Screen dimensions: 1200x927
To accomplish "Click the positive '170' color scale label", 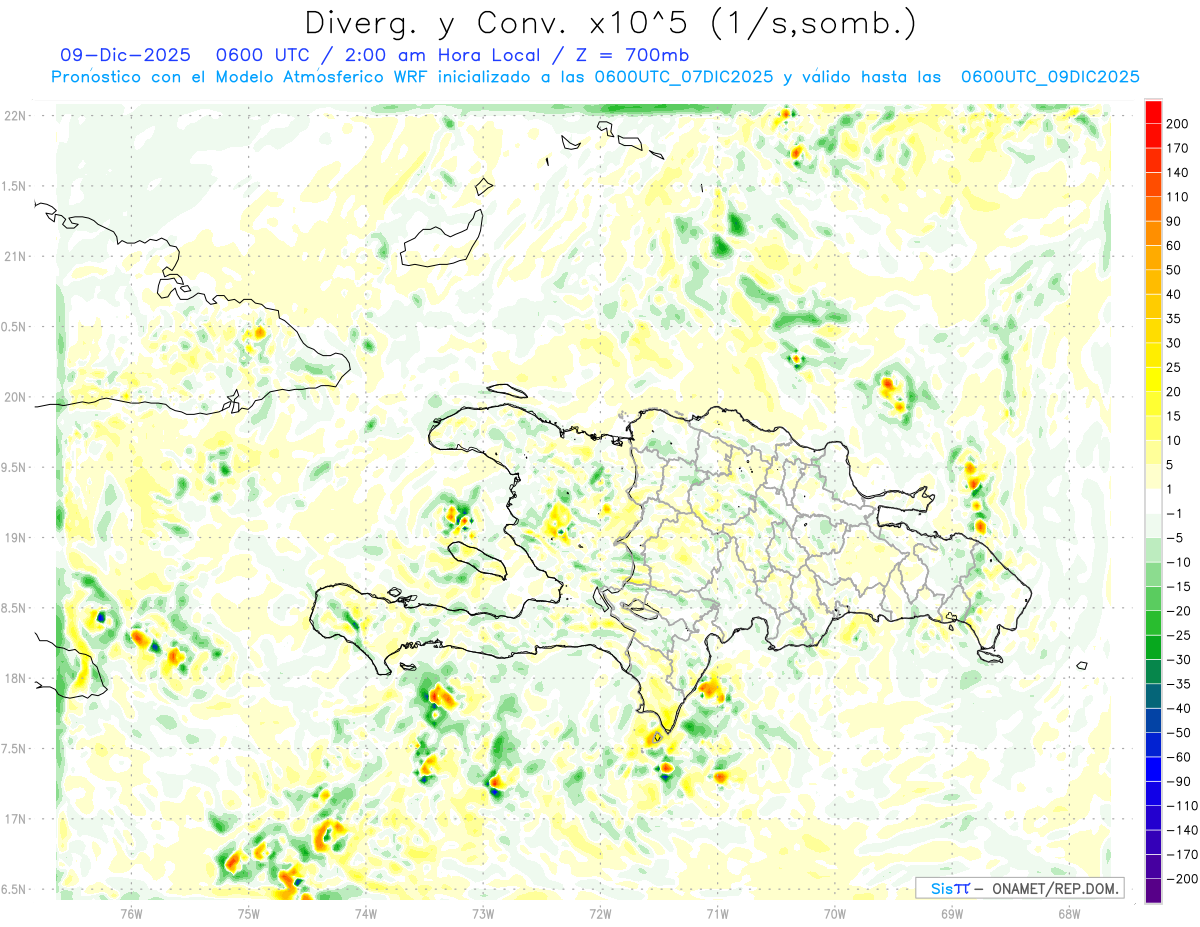I will pyautogui.click(x=1178, y=148).
